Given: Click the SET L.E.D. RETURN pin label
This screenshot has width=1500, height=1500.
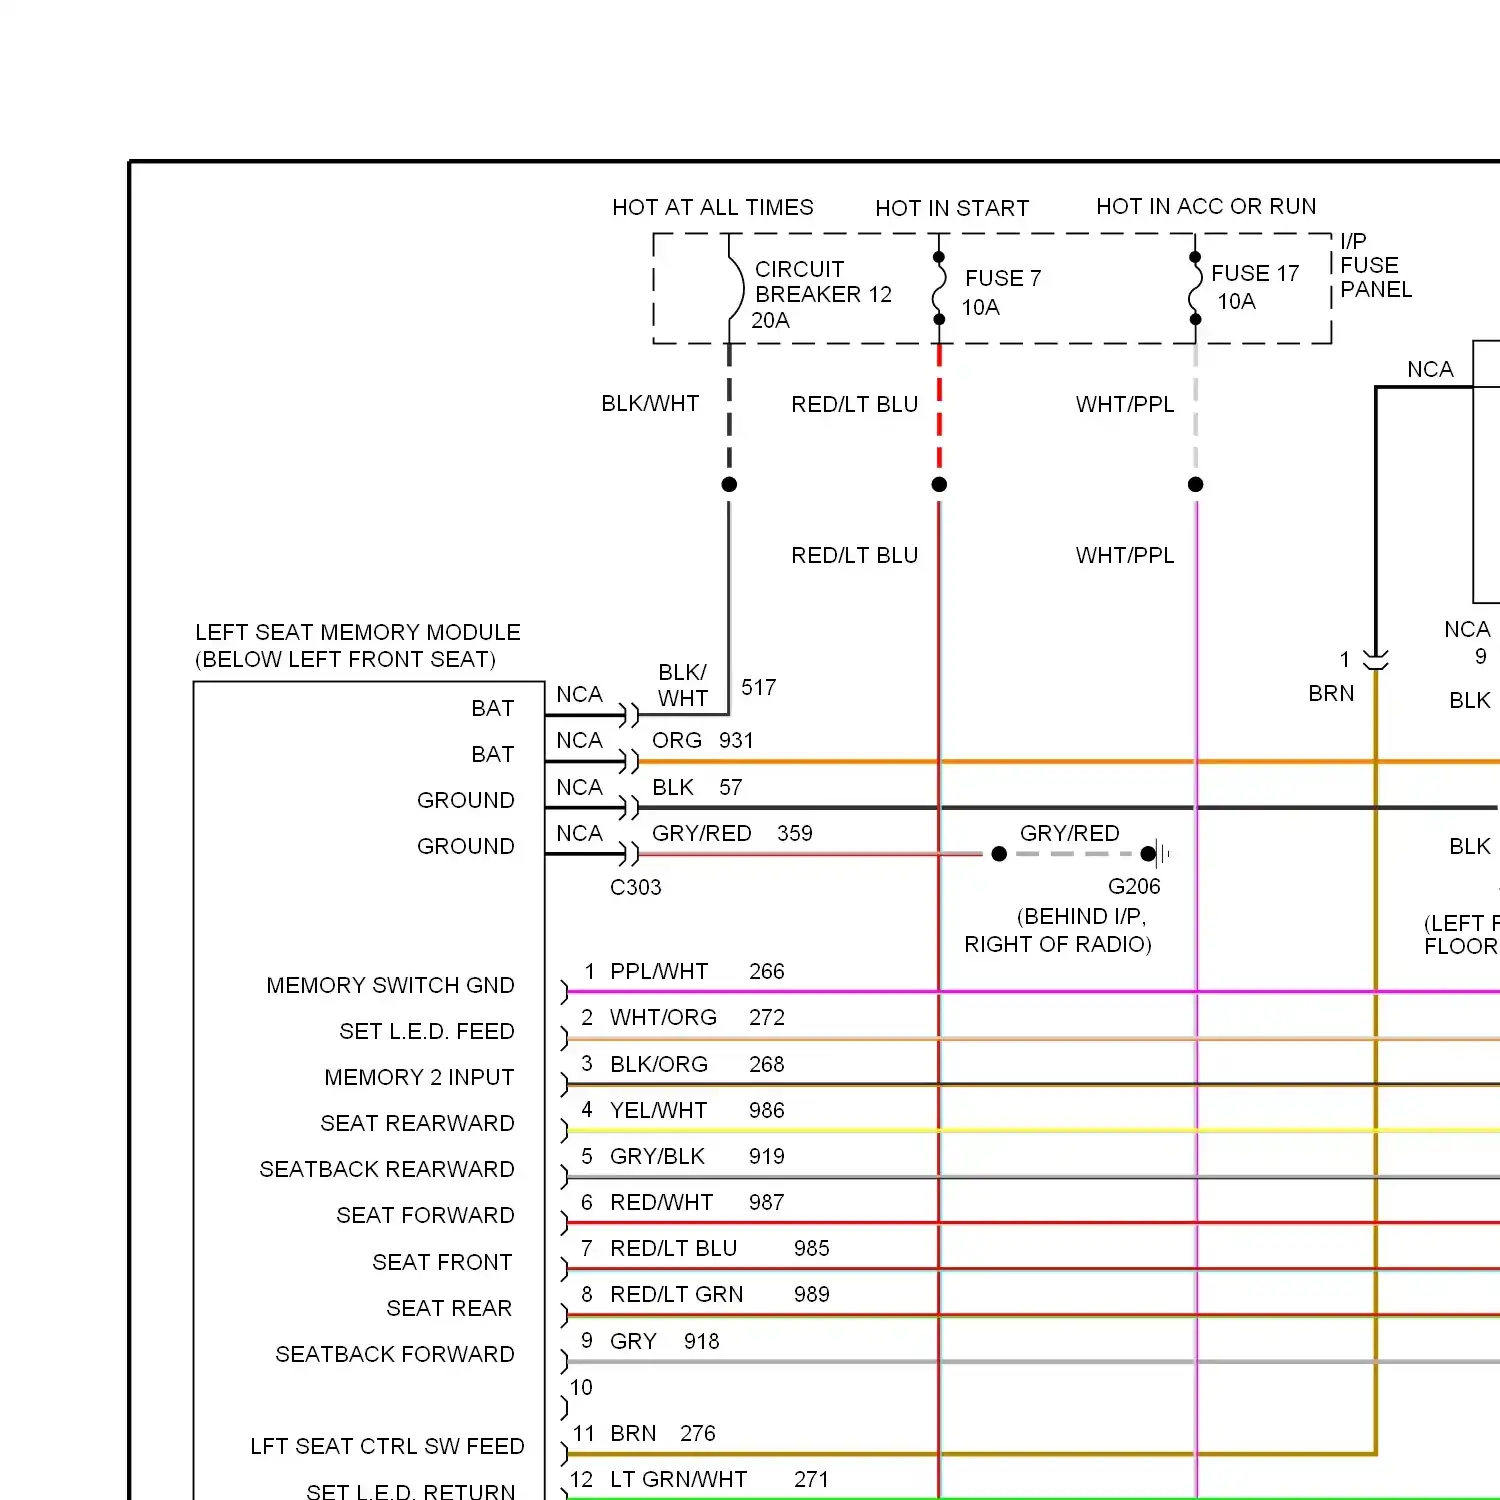Looking at the screenshot, I should [x=411, y=1491].
